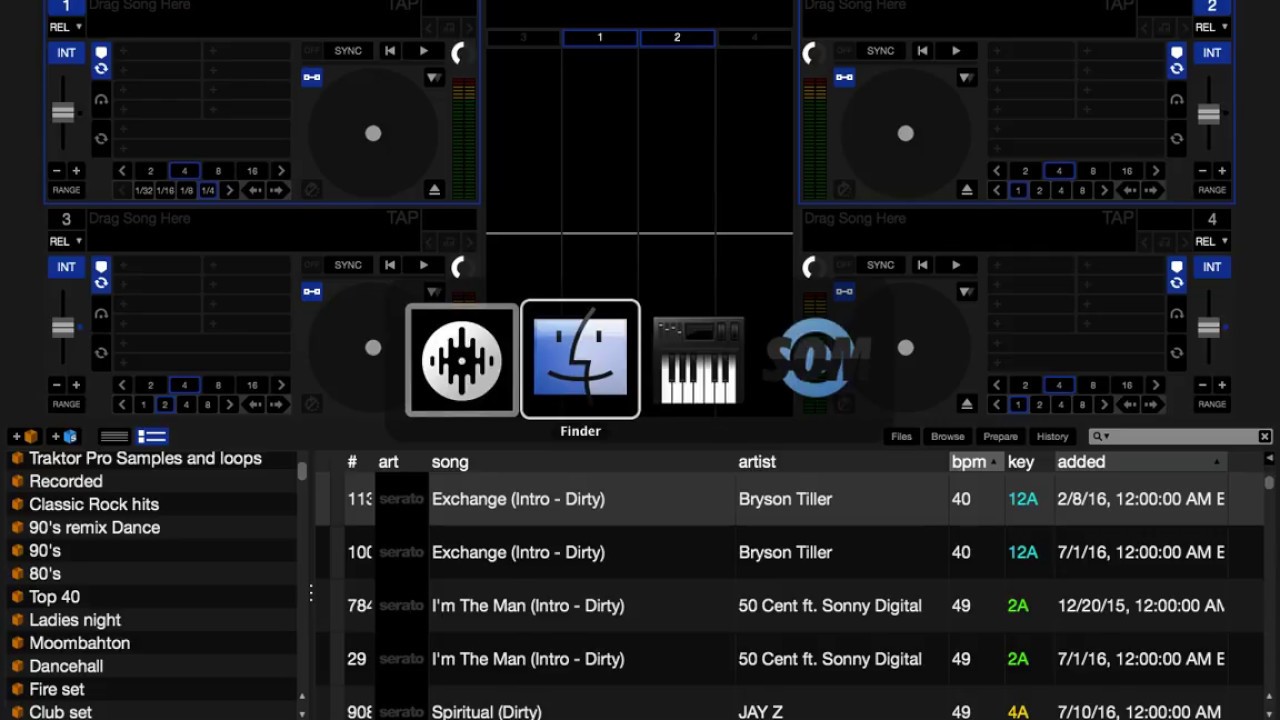The image size is (1280, 720).
Task: Set 1/32 loop roll on deck 1
Action: click(x=144, y=190)
